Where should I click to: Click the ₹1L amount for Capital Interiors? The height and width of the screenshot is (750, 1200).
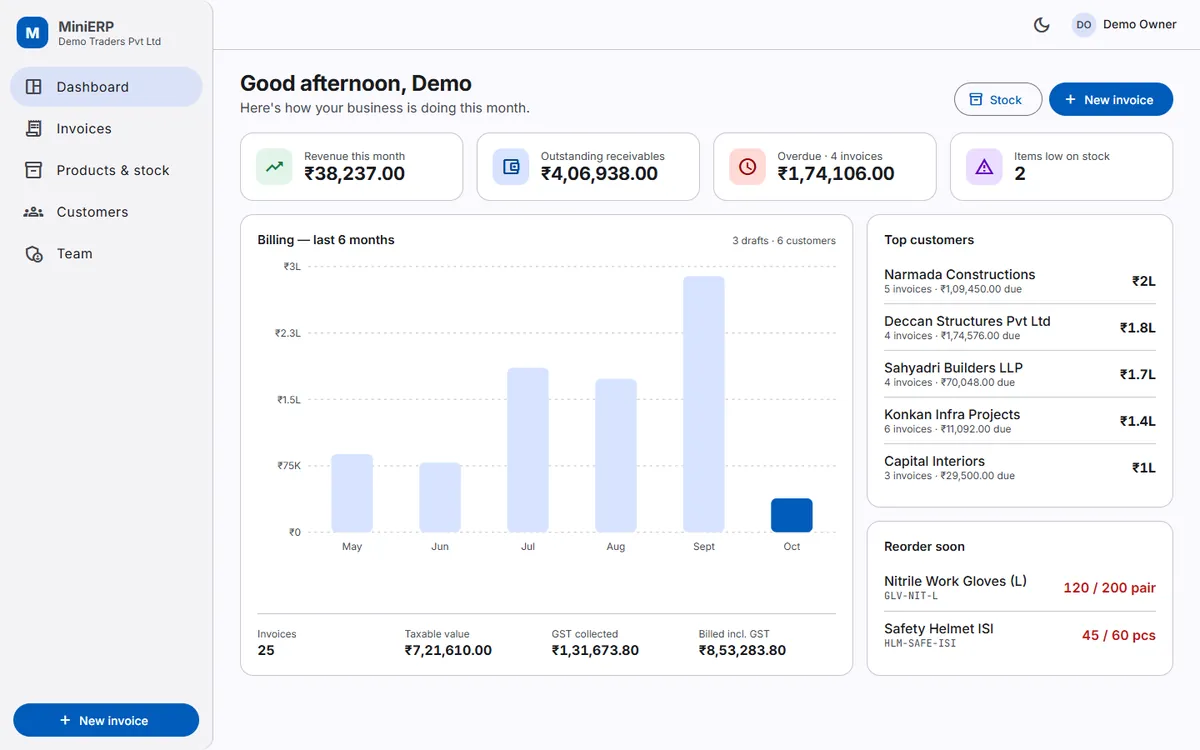[x=1144, y=468]
